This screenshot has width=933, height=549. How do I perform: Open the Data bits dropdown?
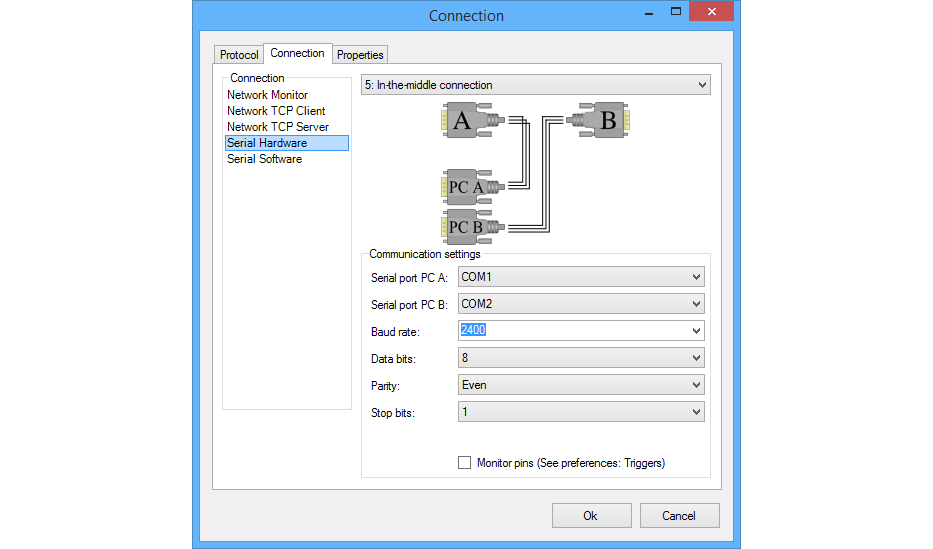[x=581, y=358]
